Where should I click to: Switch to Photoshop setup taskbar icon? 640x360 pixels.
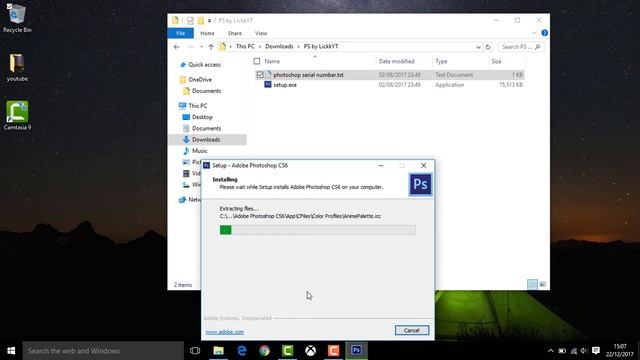tap(356, 351)
